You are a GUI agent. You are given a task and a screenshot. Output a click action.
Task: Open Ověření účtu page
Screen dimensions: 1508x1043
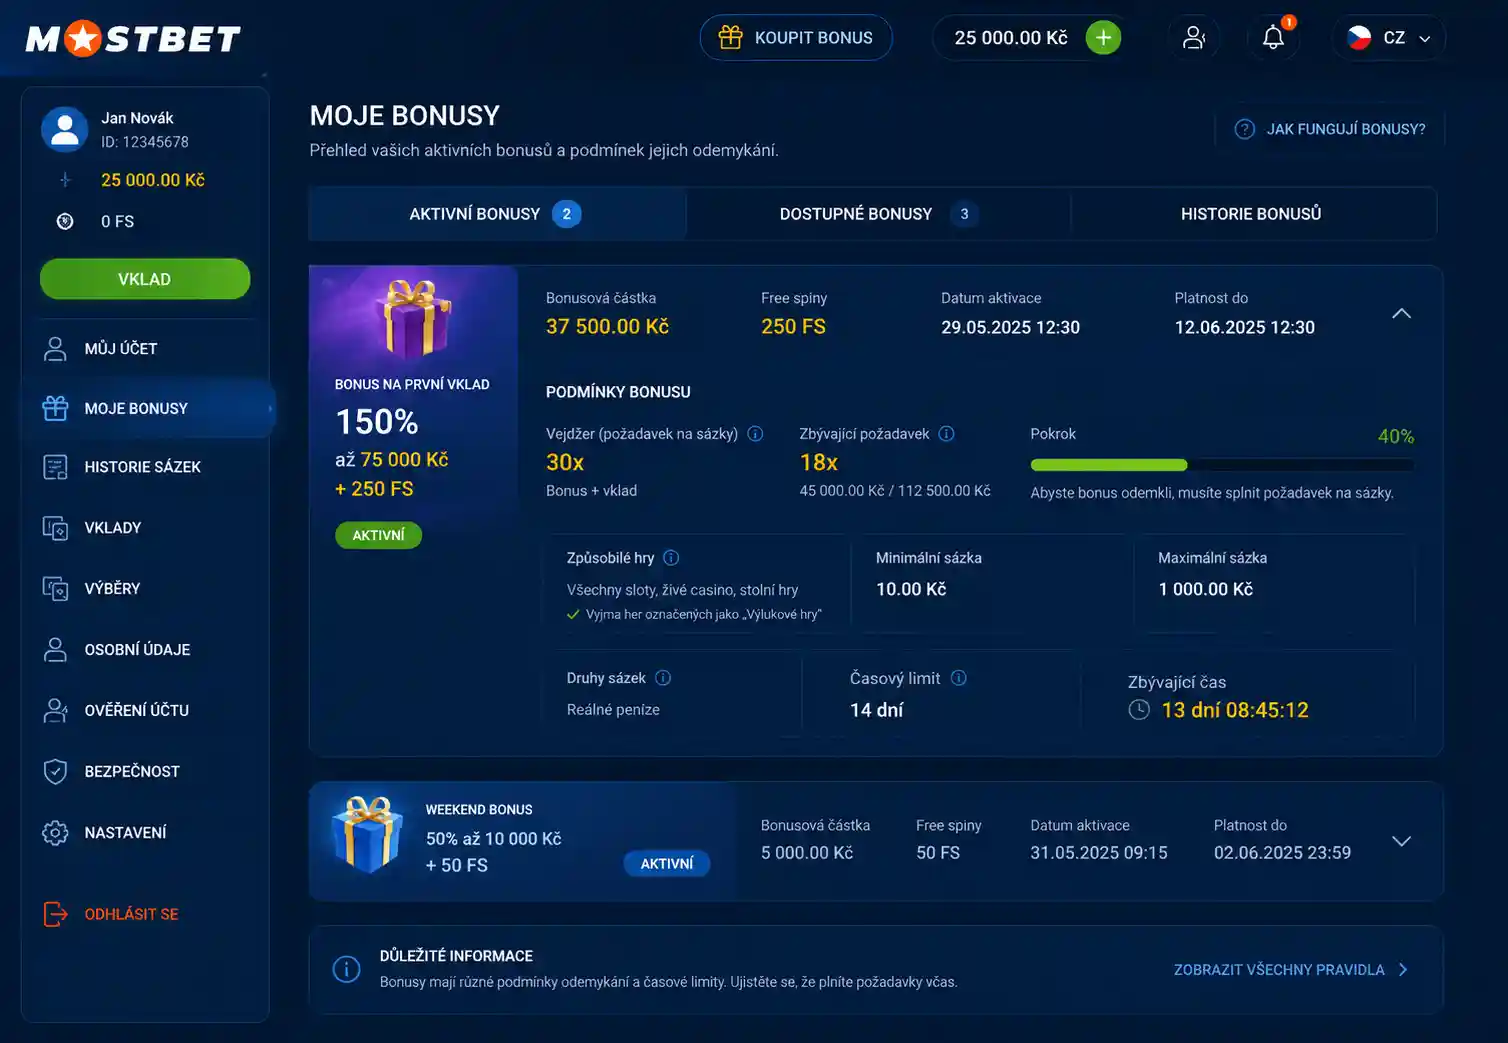146,710
